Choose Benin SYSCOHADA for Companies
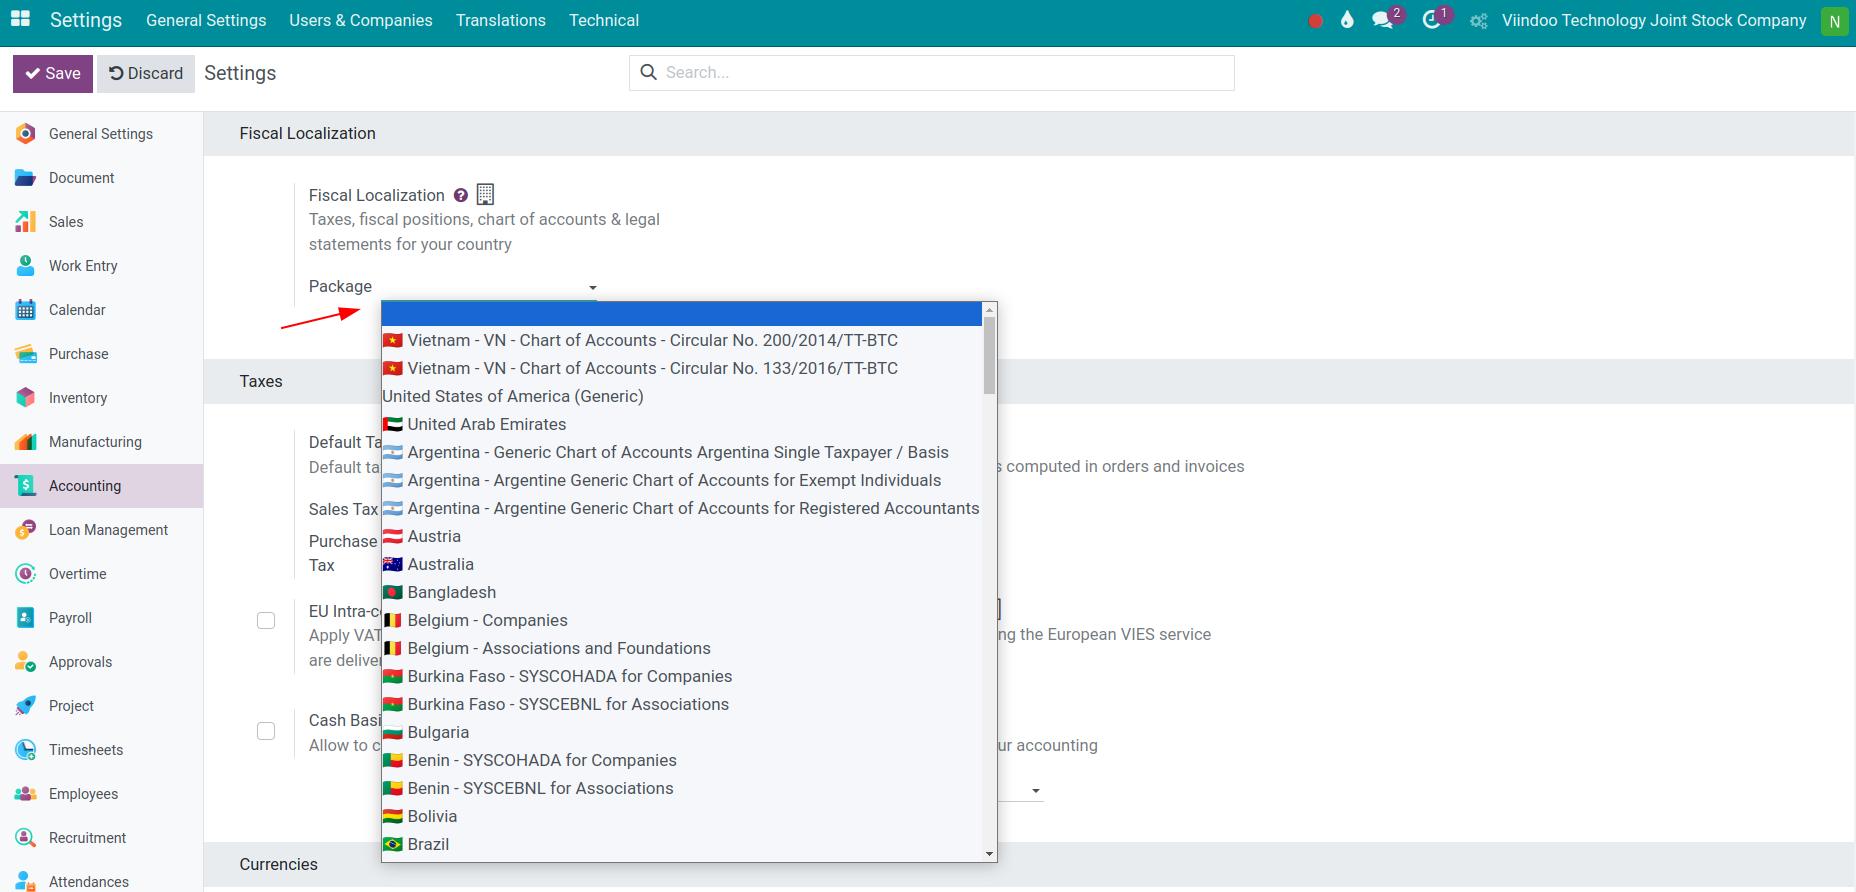Screen dimensions: 1856x892 coord(682,760)
